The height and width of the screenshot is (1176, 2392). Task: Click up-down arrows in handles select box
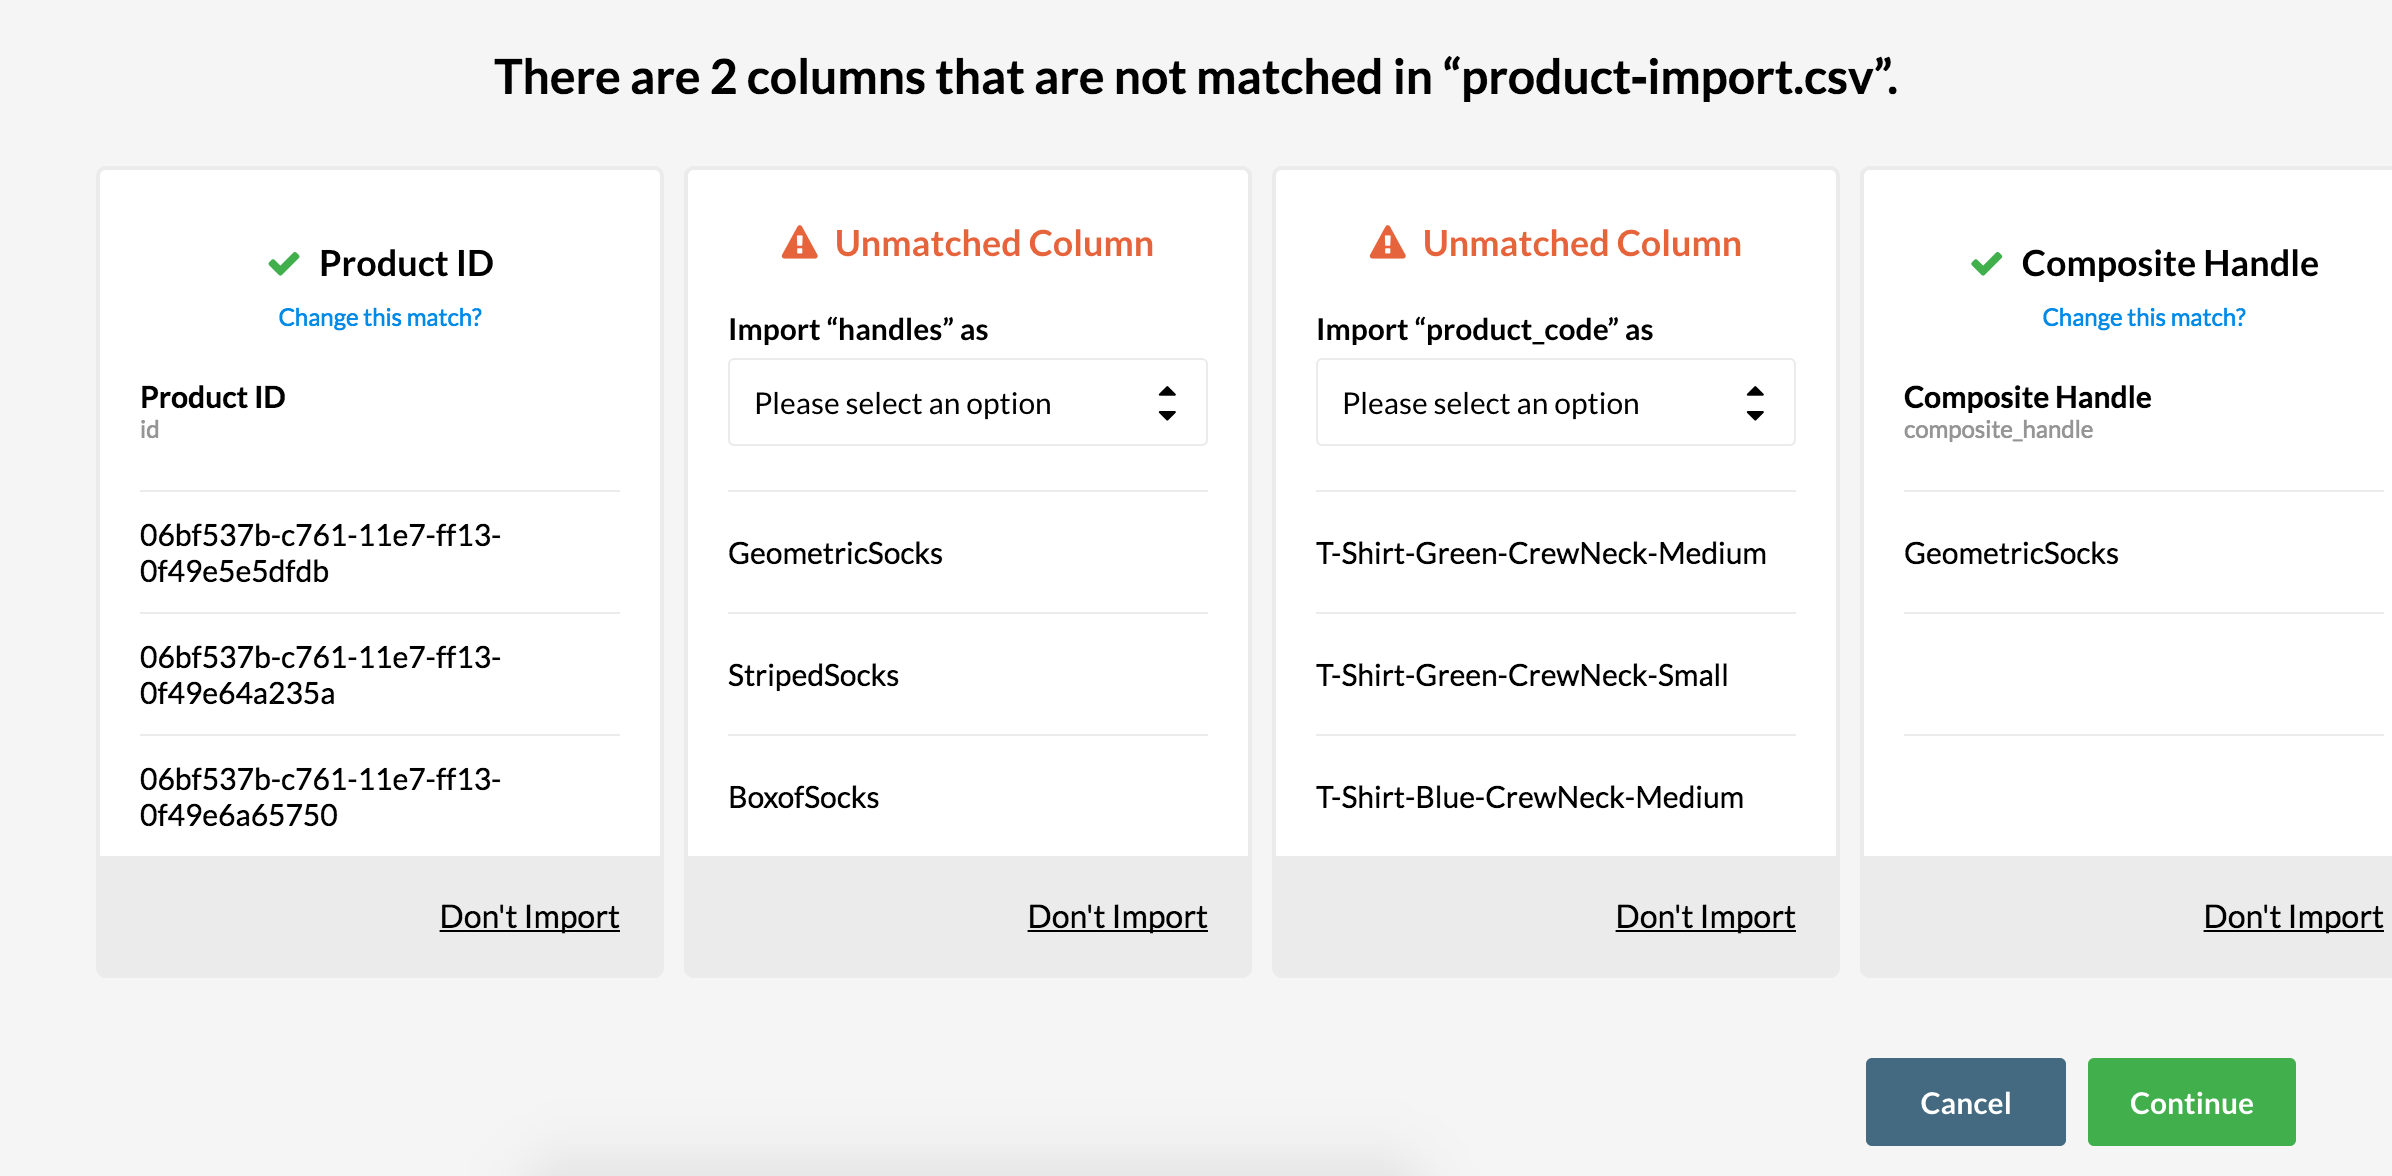[x=1167, y=403]
